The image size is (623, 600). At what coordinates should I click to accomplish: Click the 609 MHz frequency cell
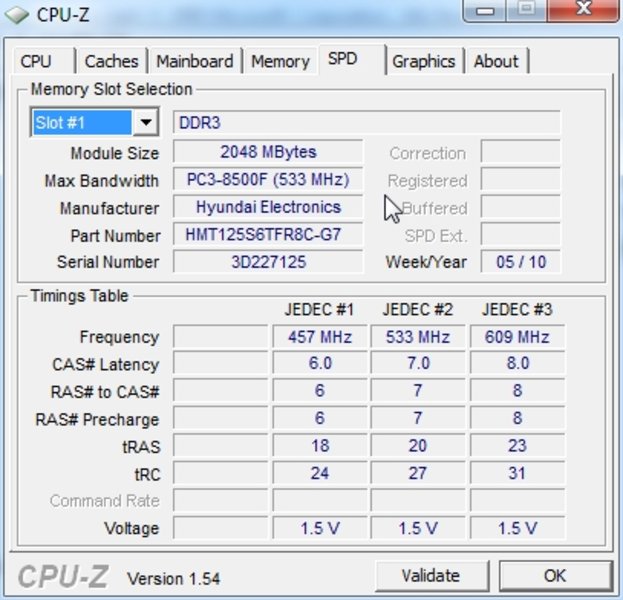(x=517, y=337)
